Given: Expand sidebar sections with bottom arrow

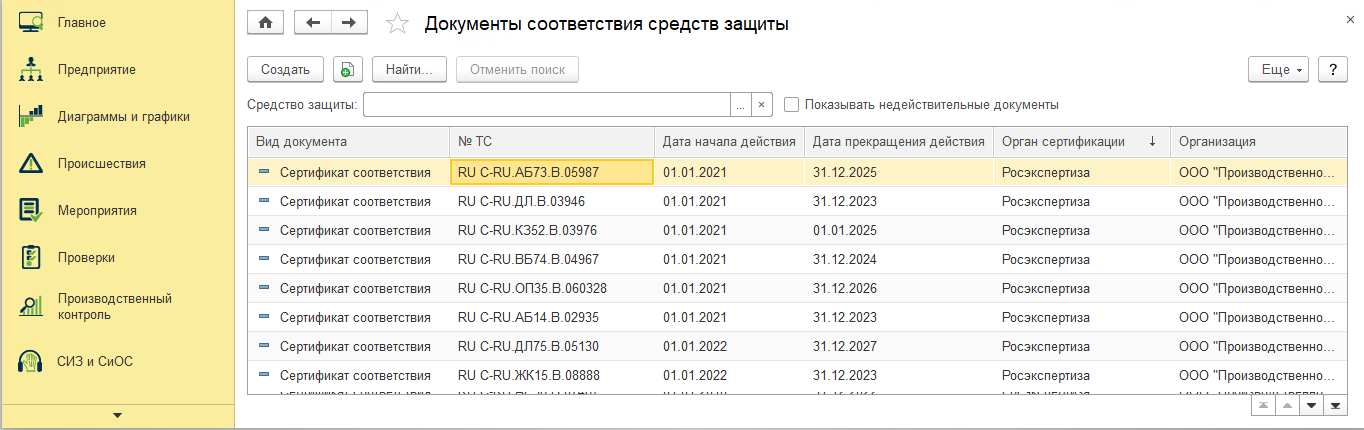Looking at the screenshot, I should click(117, 415).
